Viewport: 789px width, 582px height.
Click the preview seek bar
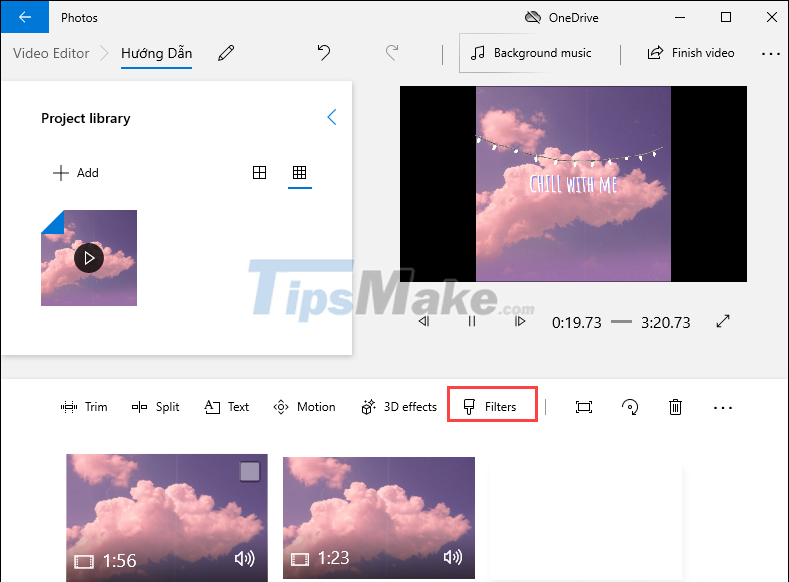[621, 322]
